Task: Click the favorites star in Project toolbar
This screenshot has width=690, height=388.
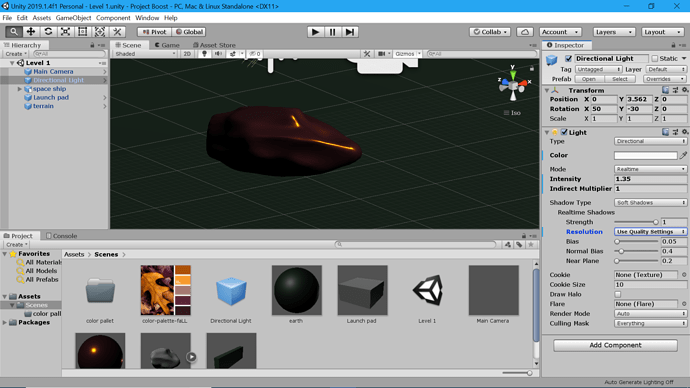Action: pos(531,245)
